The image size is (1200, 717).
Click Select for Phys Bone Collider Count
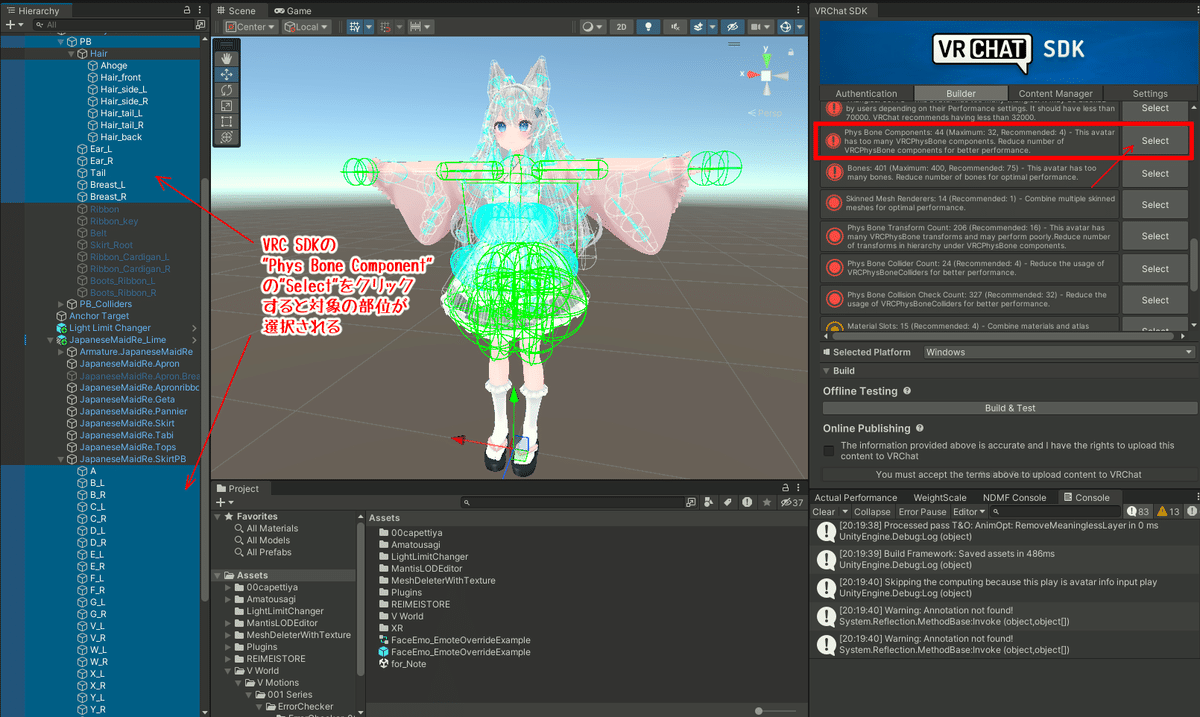pyautogui.click(x=1155, y=268)
